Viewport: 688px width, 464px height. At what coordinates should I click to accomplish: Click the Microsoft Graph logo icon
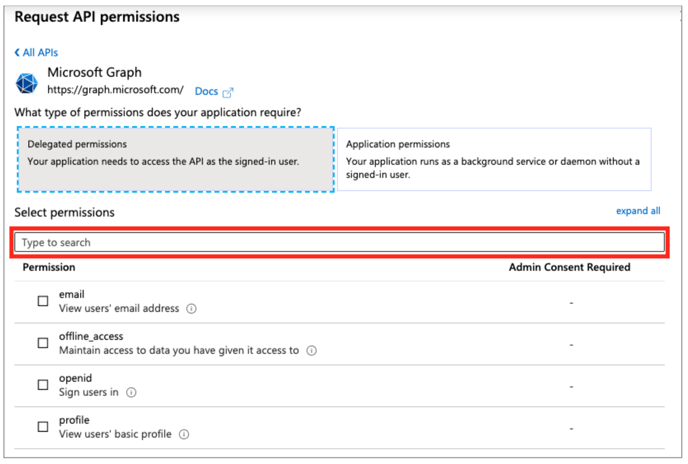29,82
